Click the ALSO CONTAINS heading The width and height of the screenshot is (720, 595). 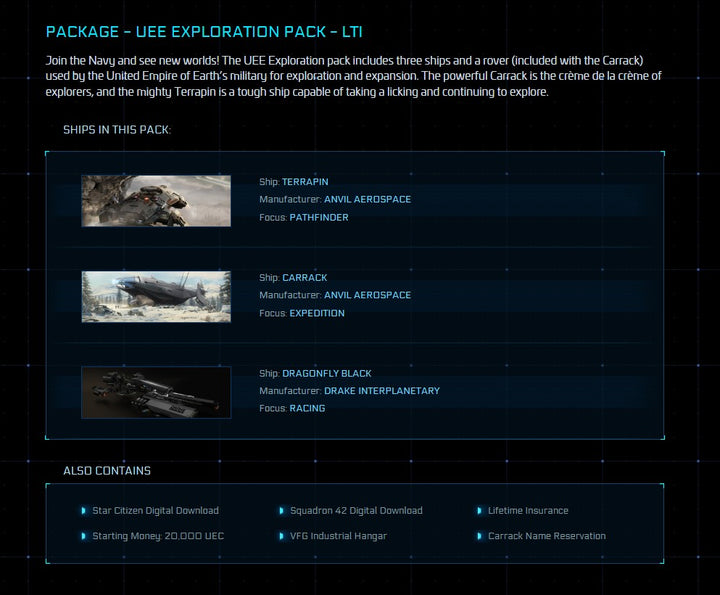pyautogui.click(x=107, y=471)
